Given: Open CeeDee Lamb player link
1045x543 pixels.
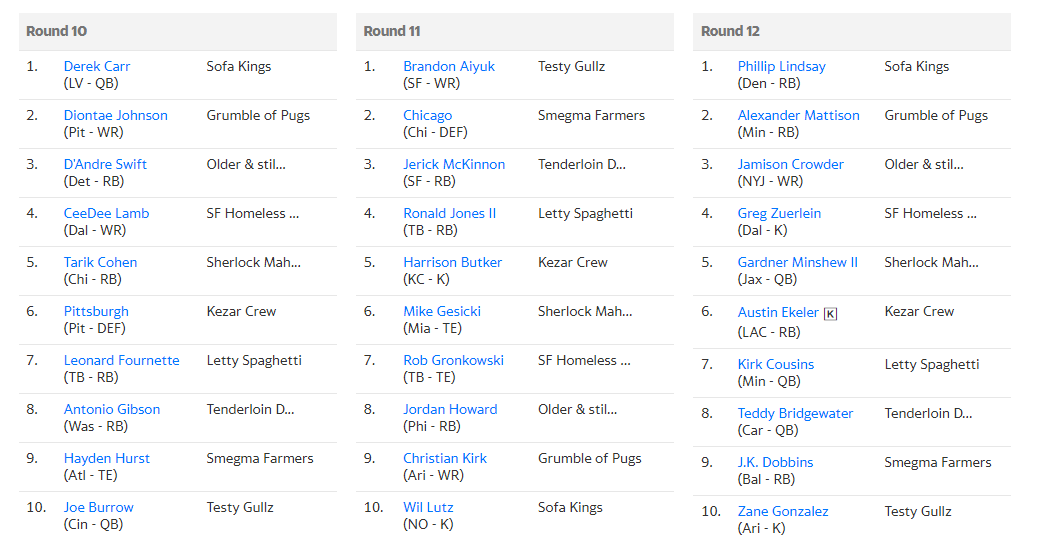Looking at the screenshot, I should coord(107,213).
